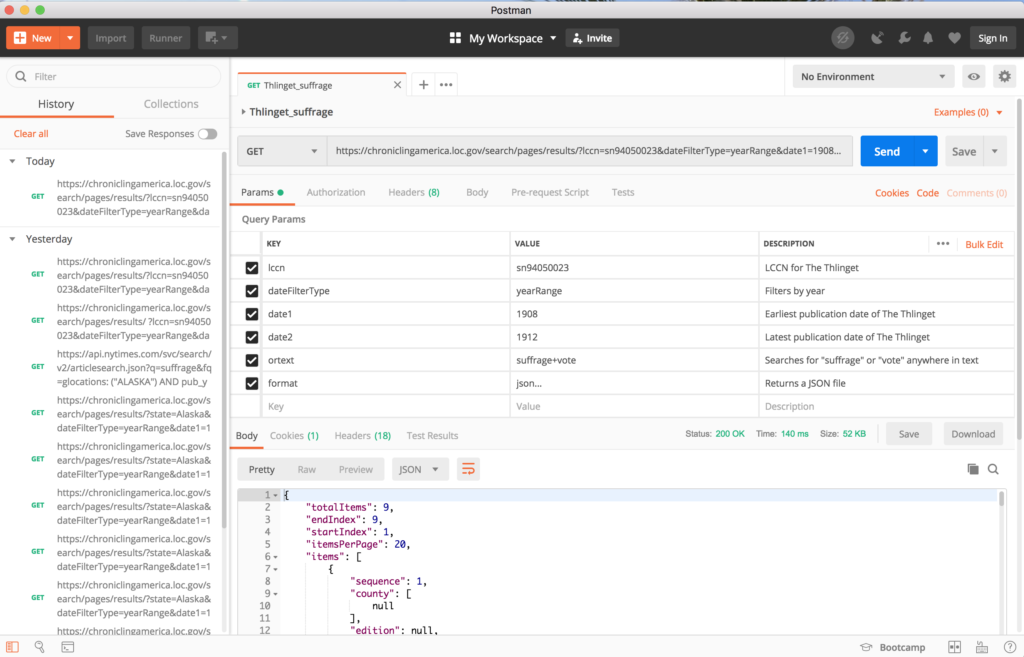Uncheck the date2 parameter checkbox

click(251, 337)
